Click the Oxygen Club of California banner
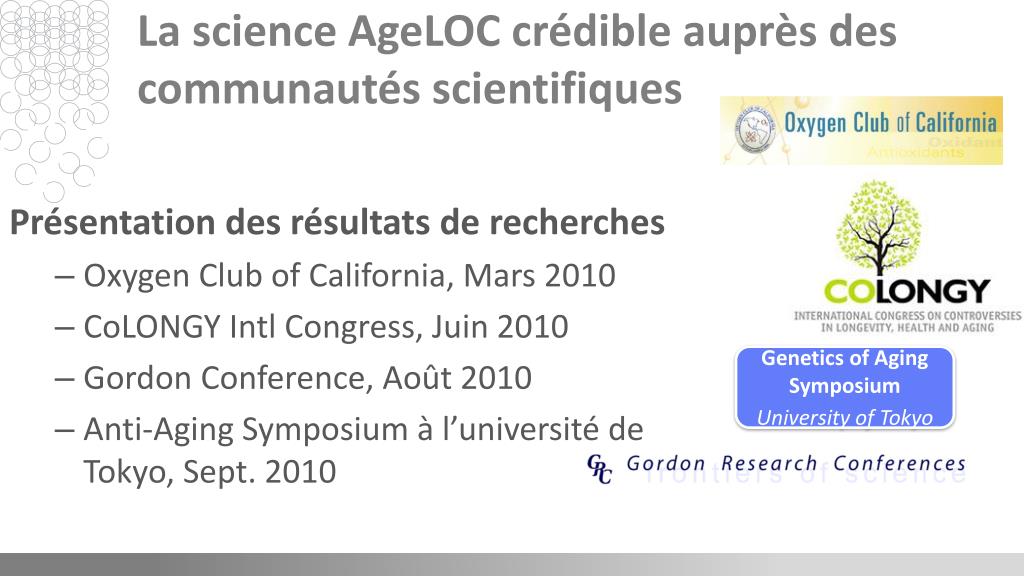 pyautogui.click(x=861, y=130)
